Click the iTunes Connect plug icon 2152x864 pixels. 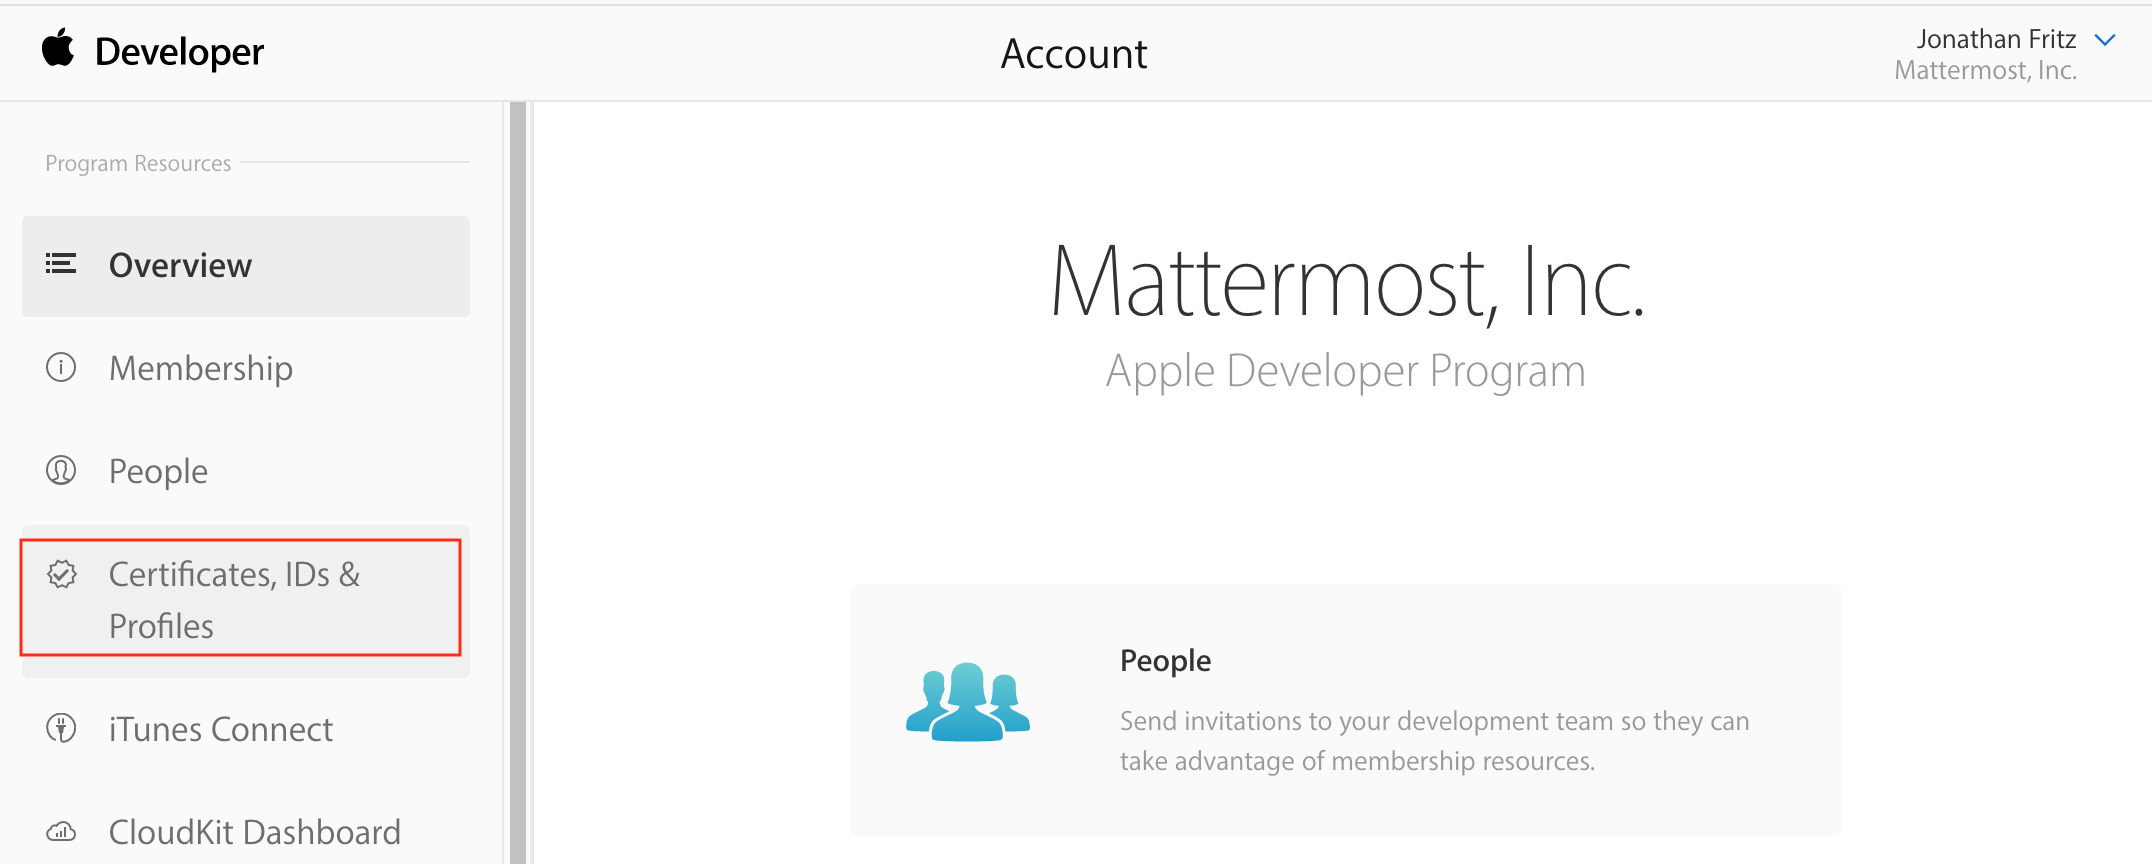point(61,728)
